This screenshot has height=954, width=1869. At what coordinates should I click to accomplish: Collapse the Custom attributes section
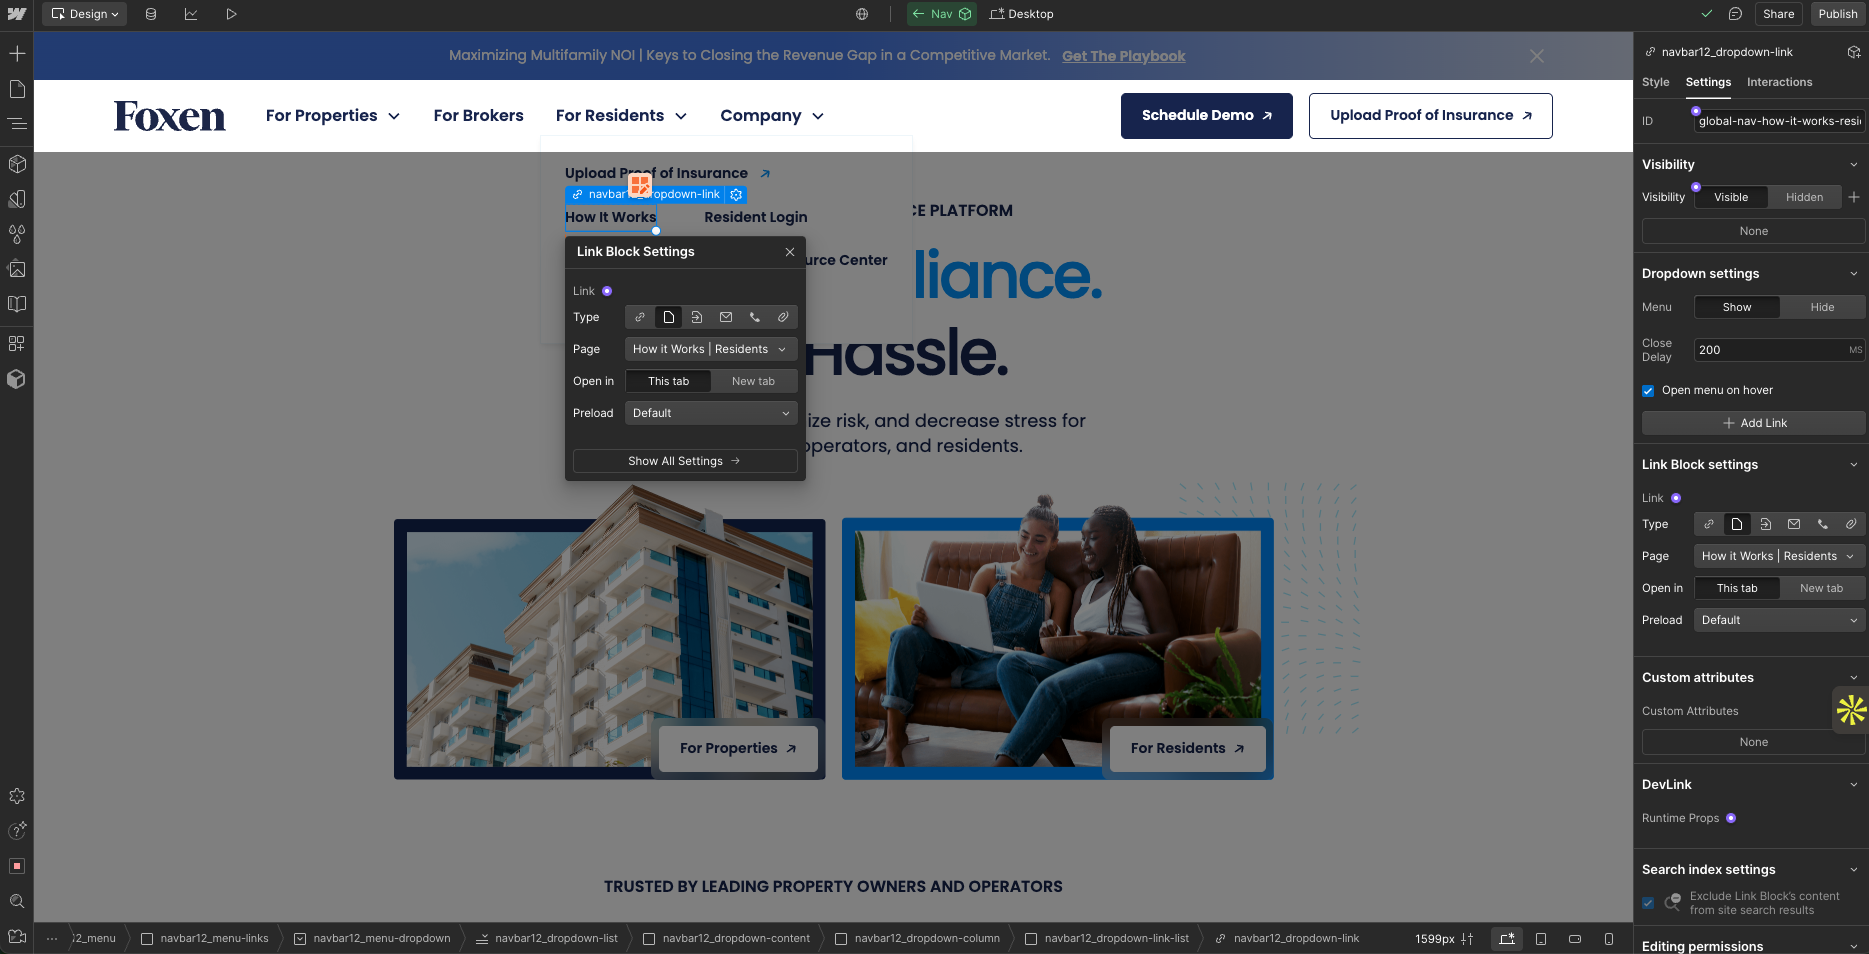pyautogui.click(x=1853, y=678)
